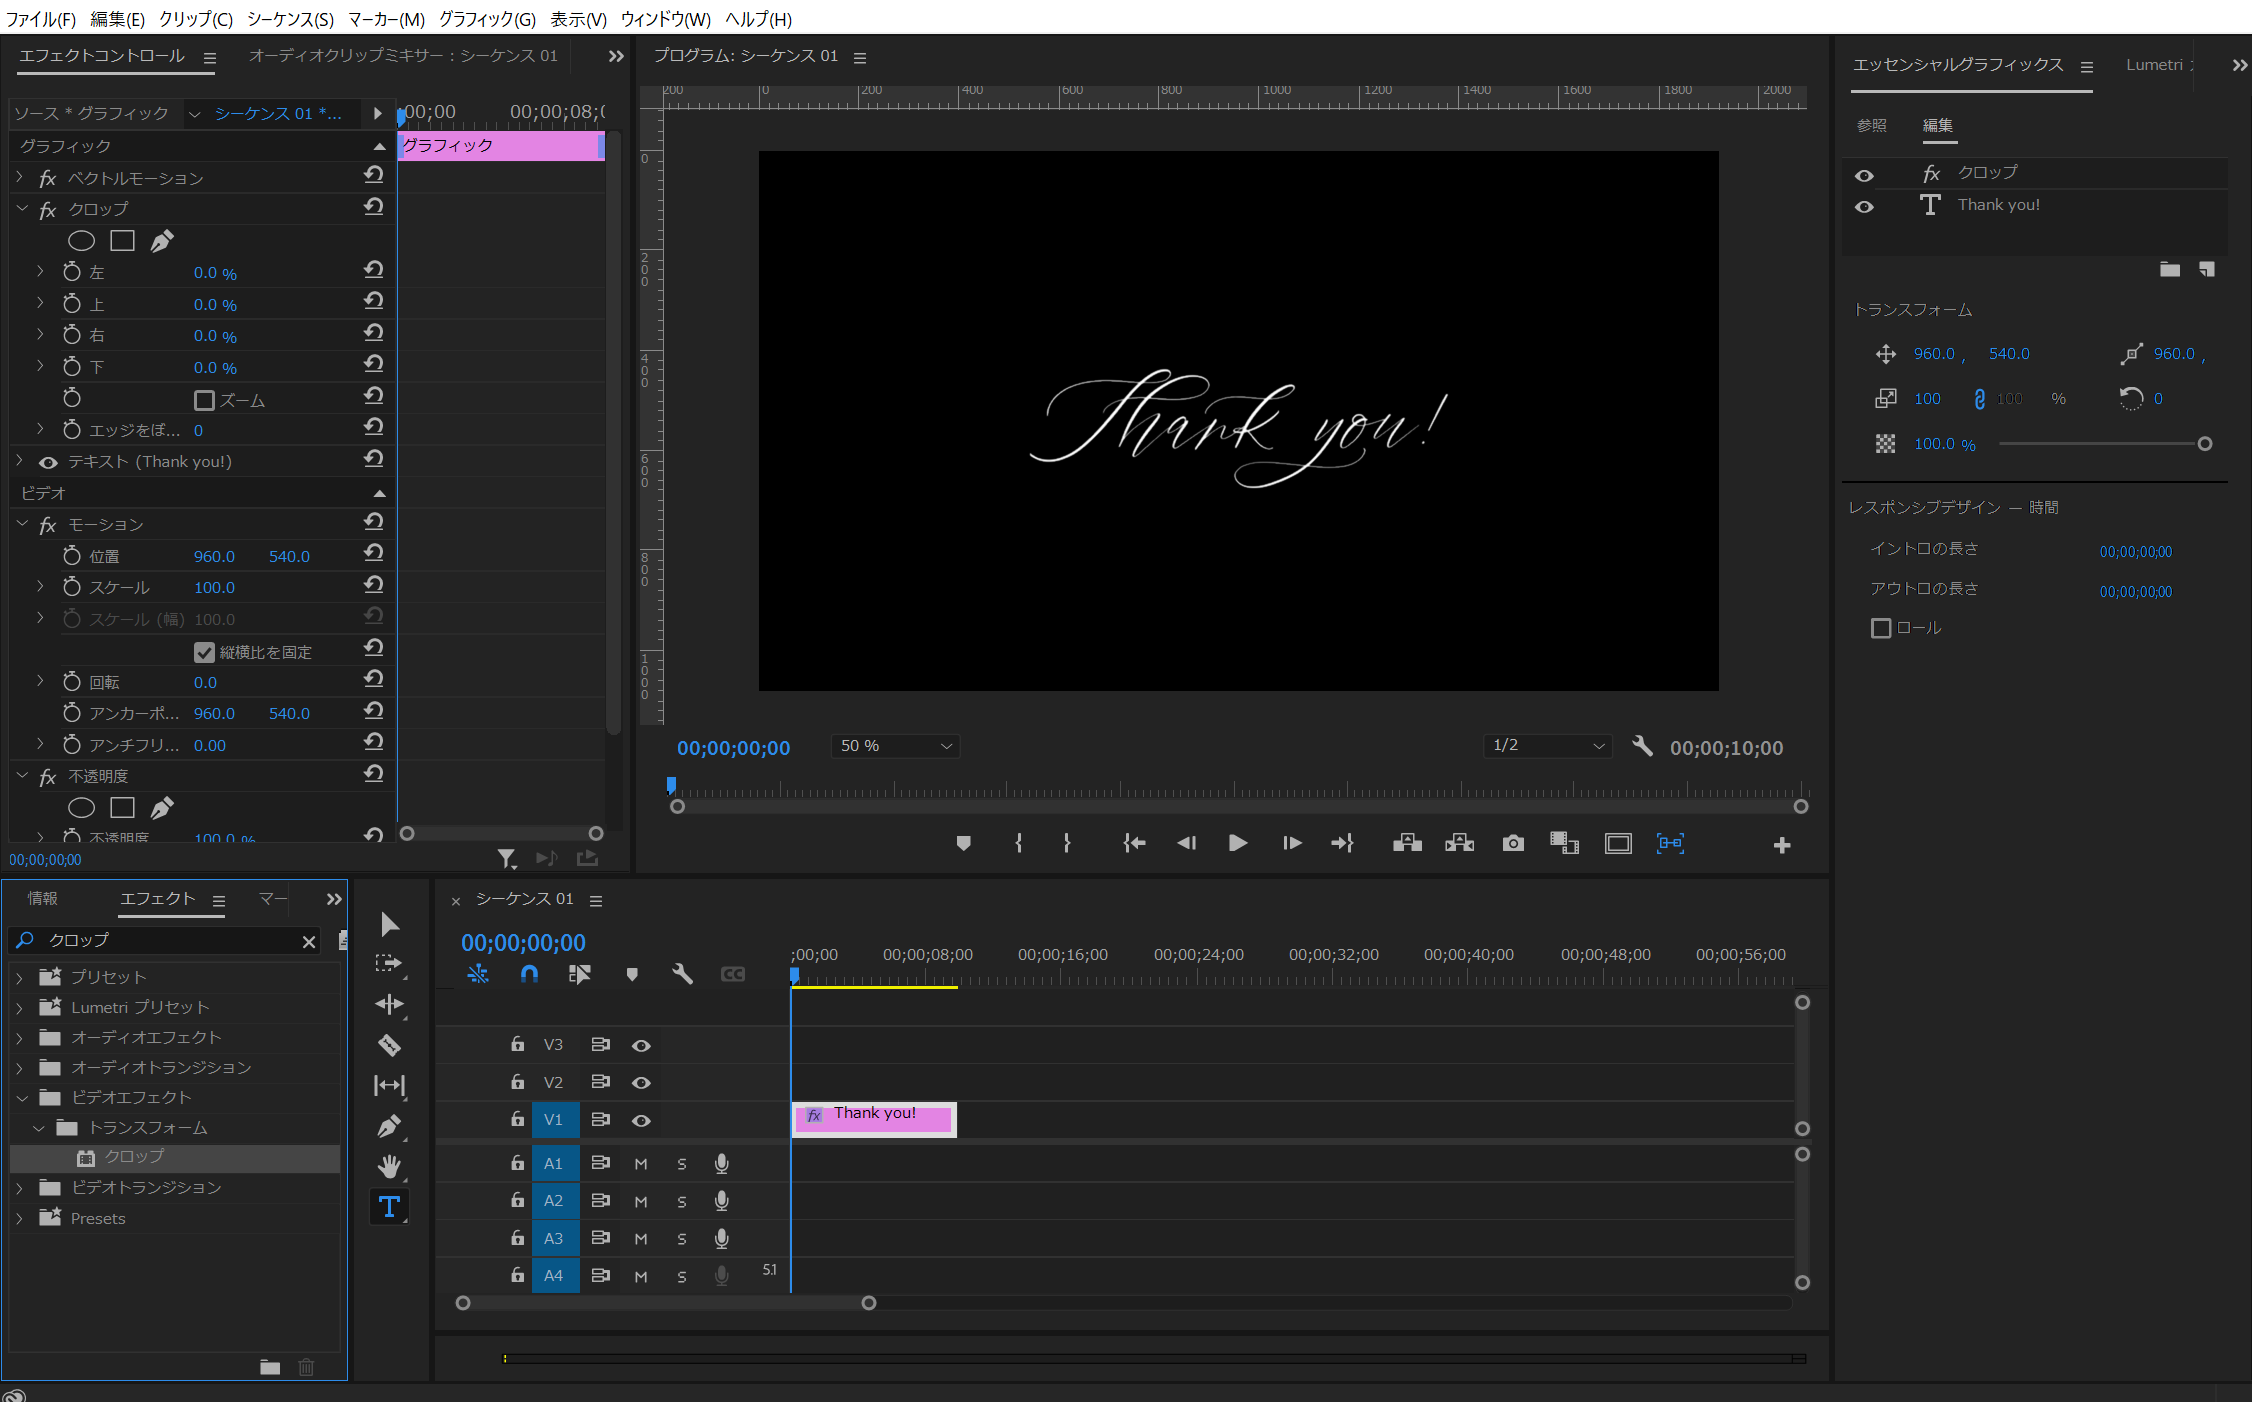Select the Hand tool
The image size is (2252, 1402).
(389, 1166)
